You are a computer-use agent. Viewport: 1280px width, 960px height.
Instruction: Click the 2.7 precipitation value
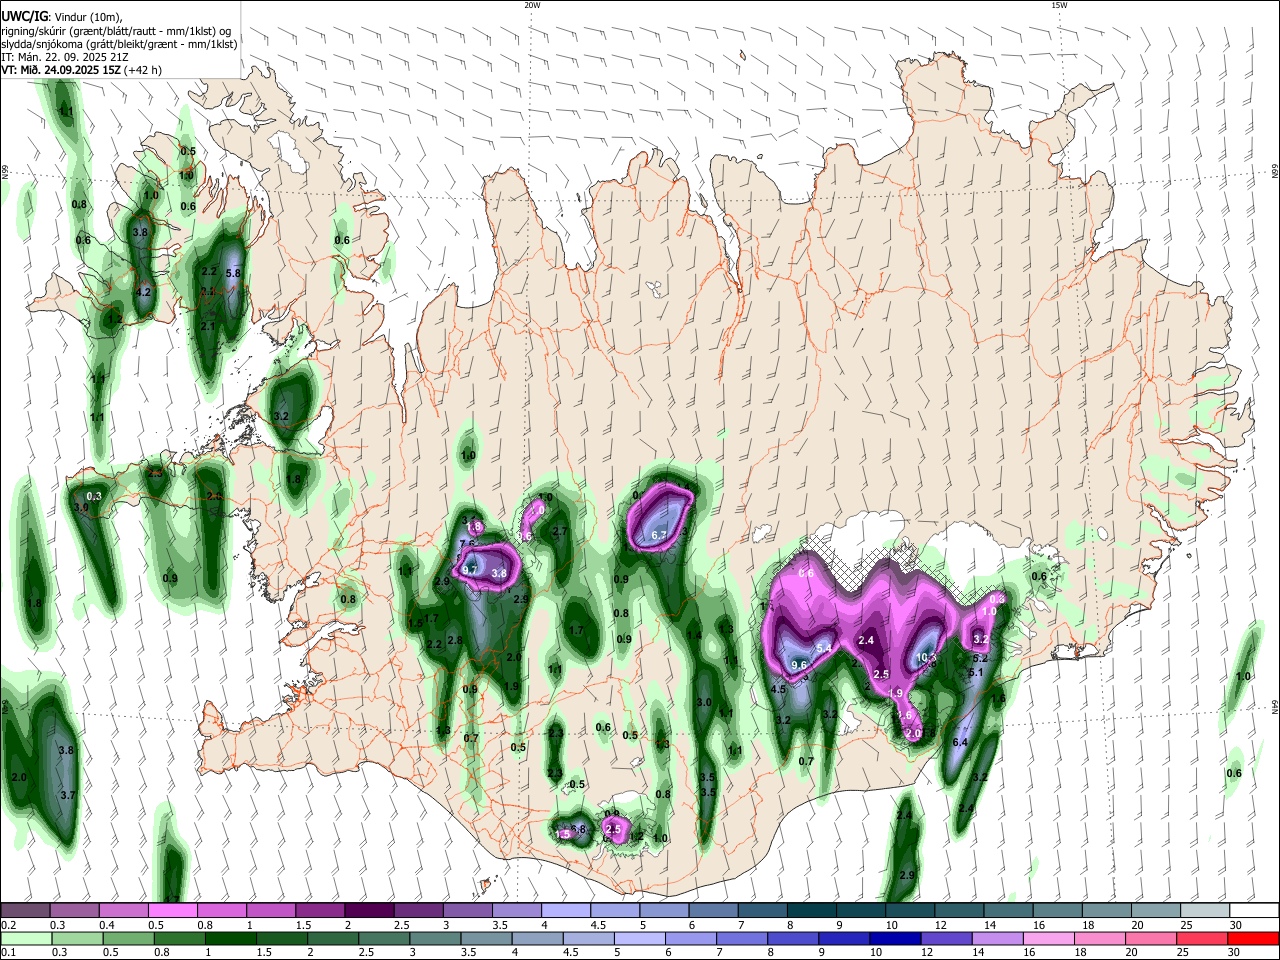[560, 531]
